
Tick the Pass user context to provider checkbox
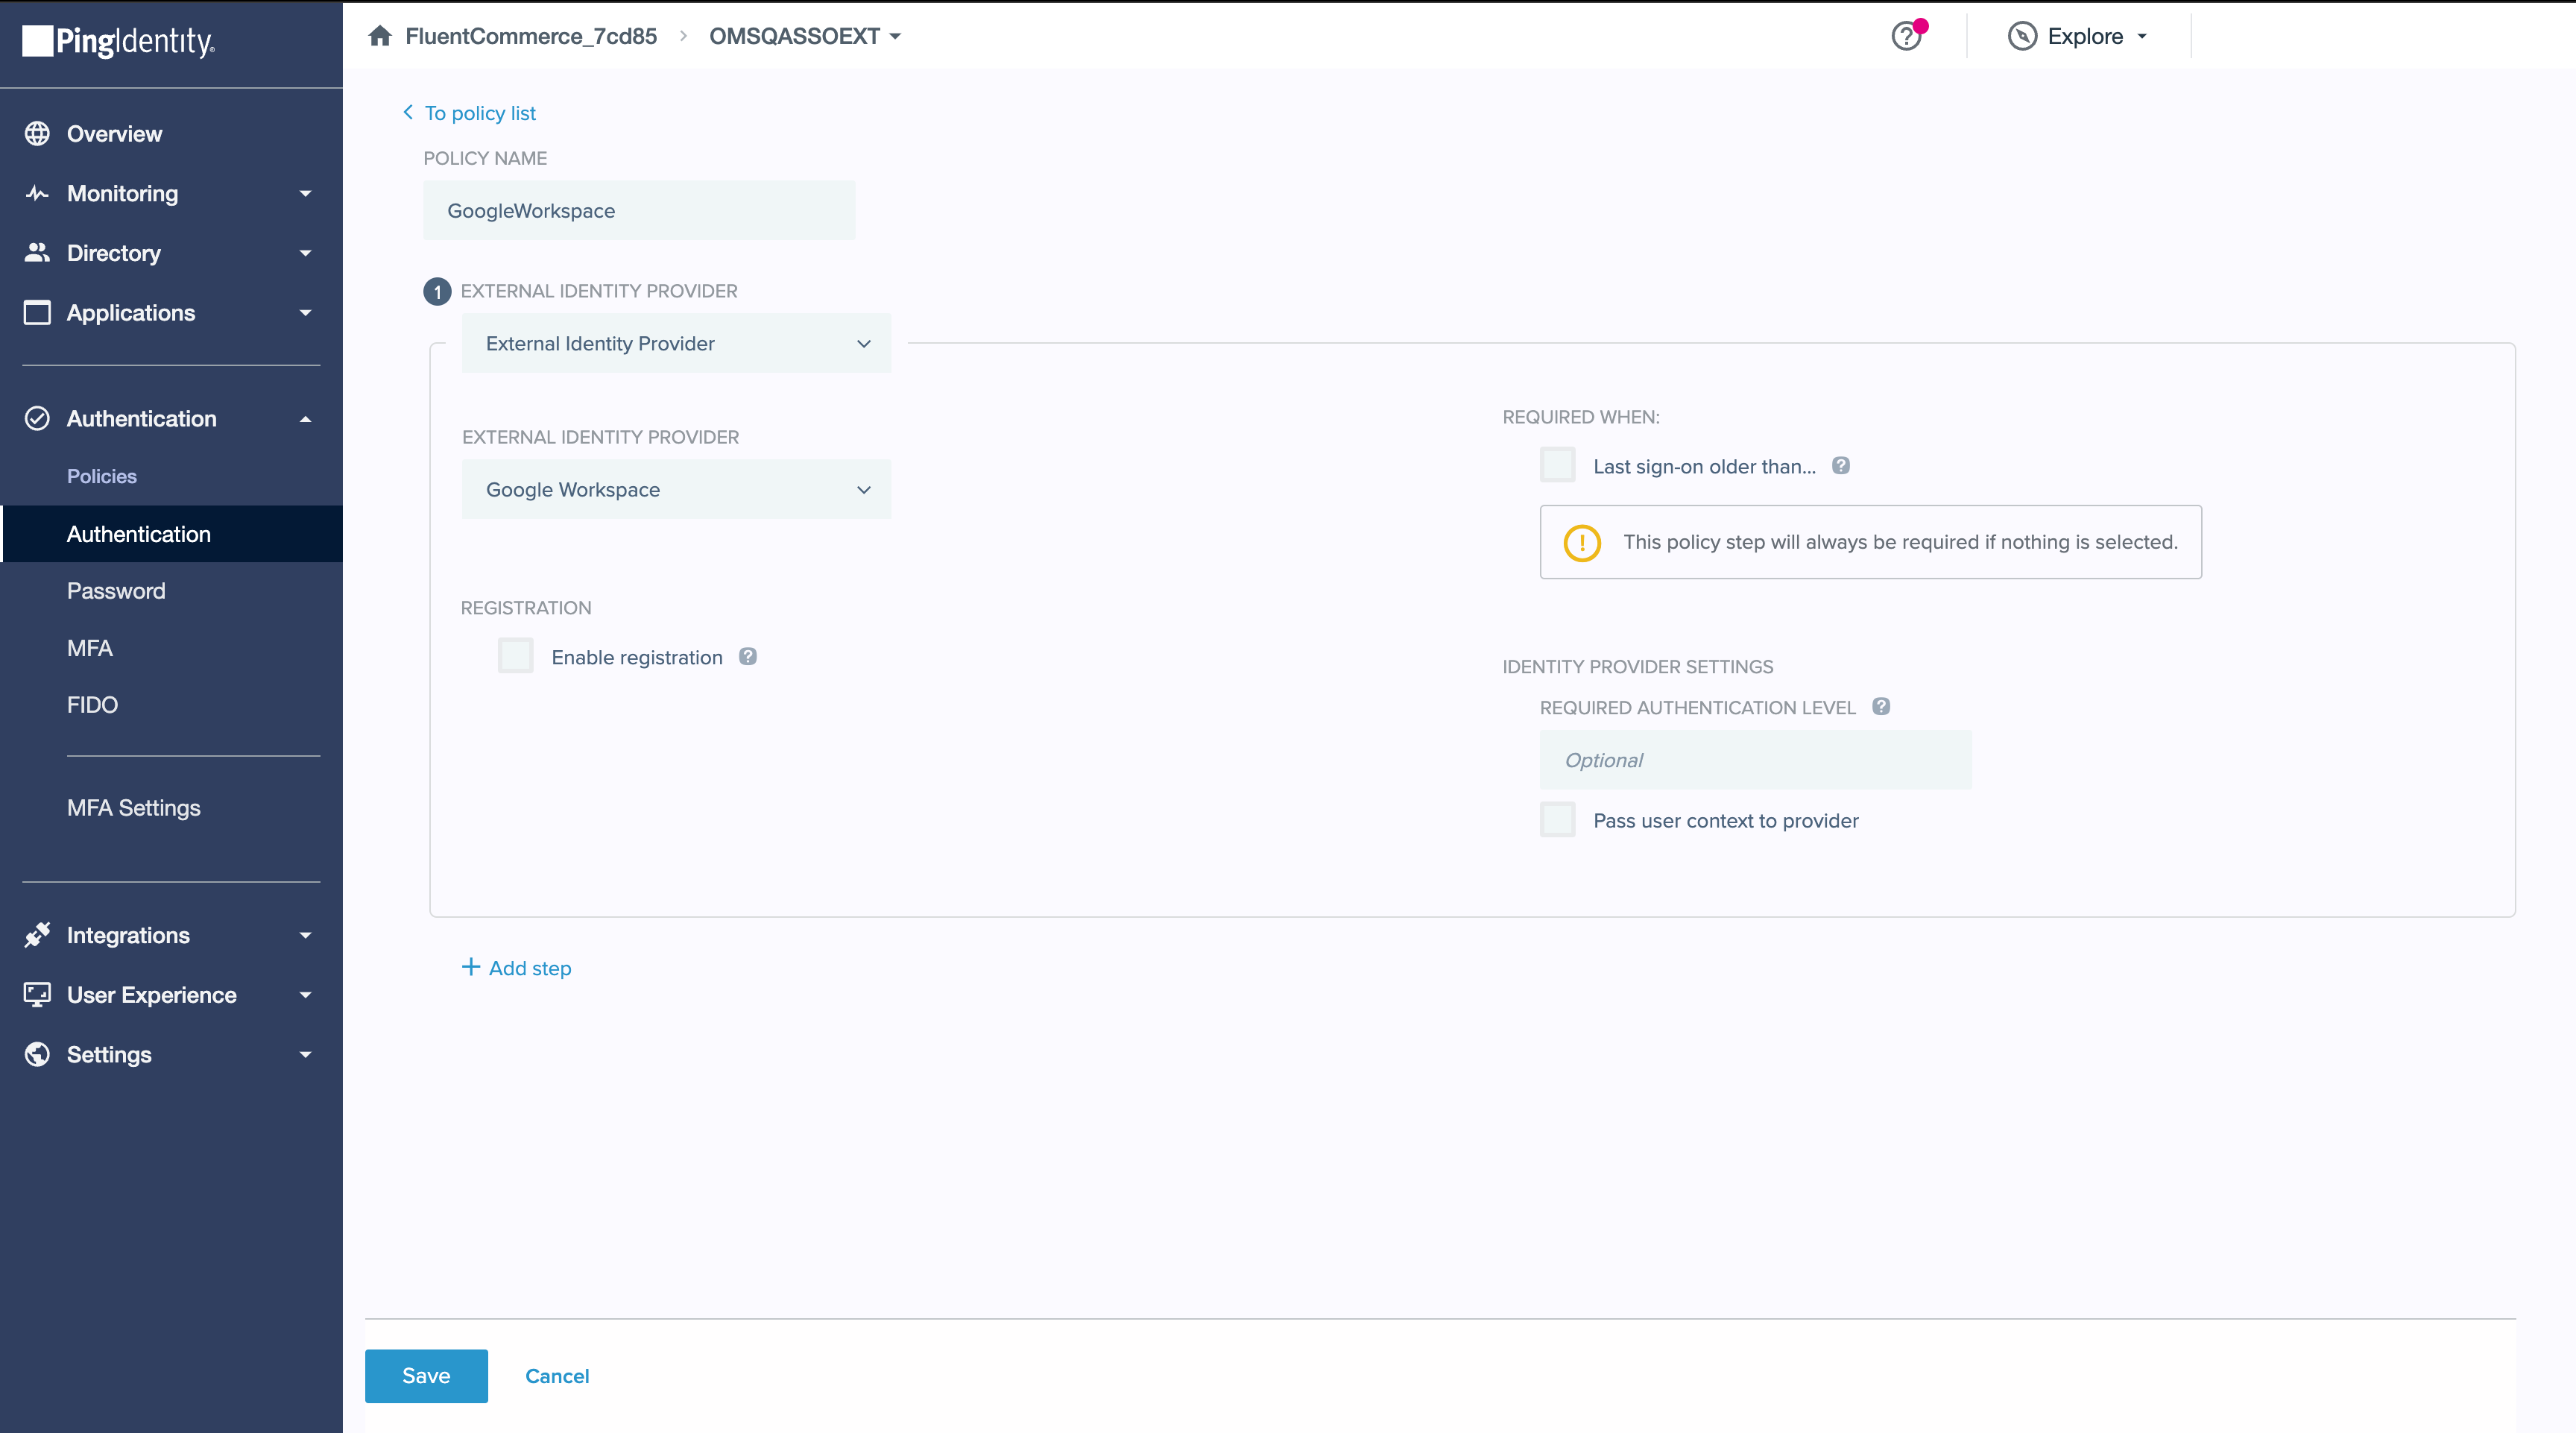point(1557,820)
